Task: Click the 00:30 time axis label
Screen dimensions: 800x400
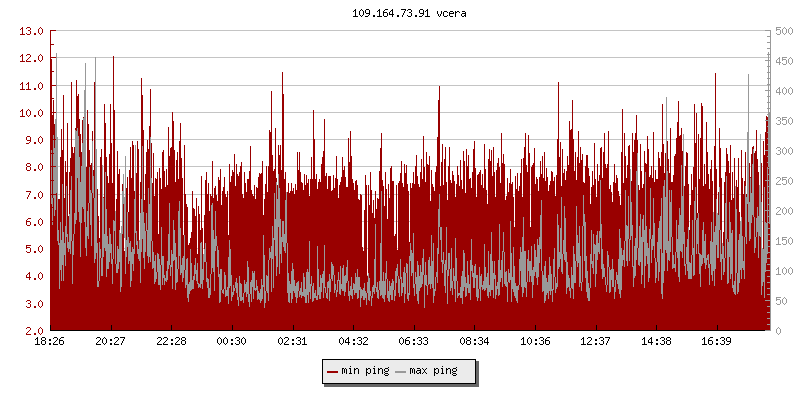Action: [x=231, y=341]
